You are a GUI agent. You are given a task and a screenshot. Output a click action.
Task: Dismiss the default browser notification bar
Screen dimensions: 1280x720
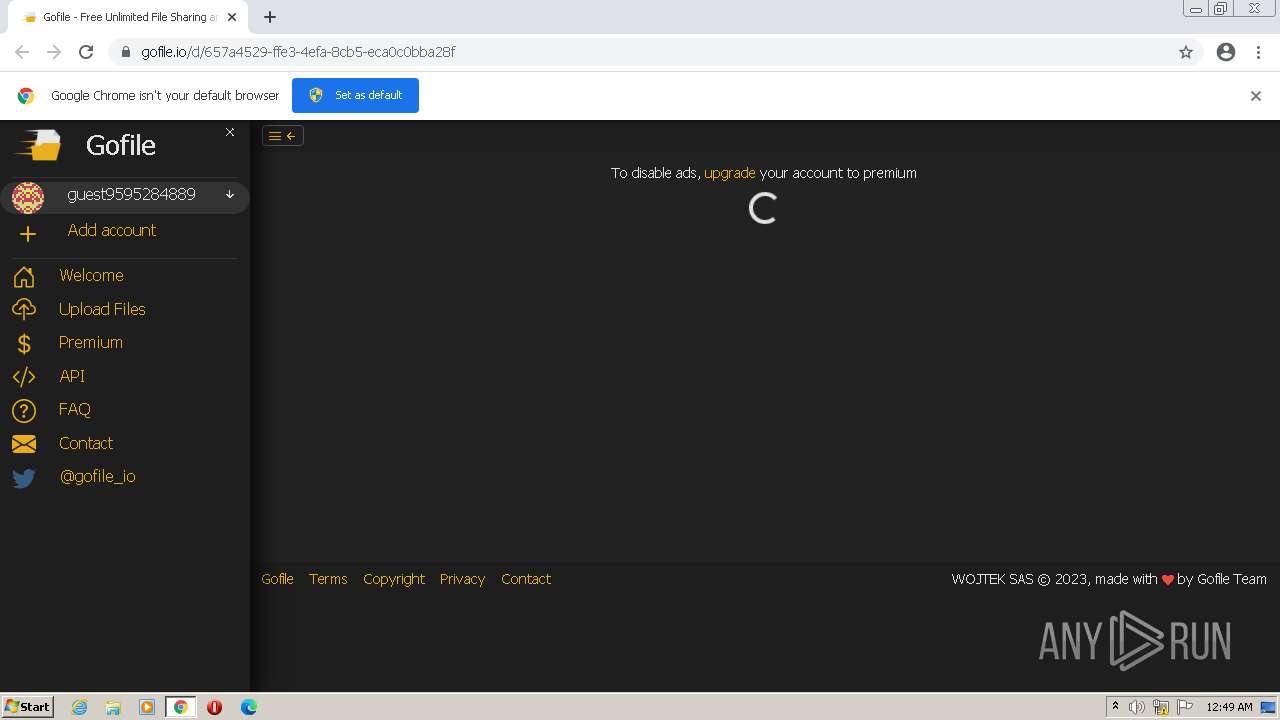click(1256, 96)
